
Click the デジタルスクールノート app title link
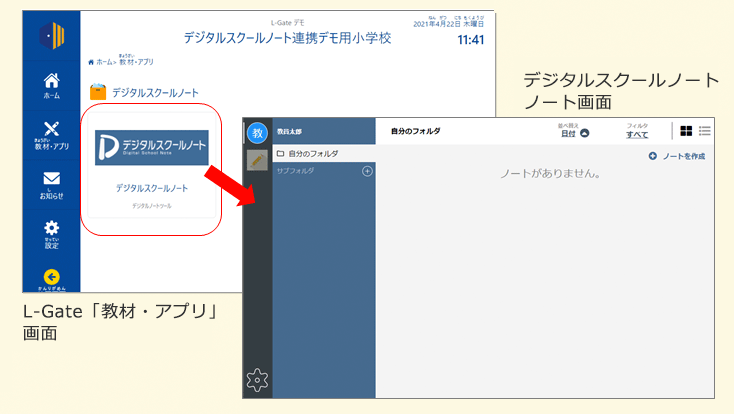click(x=152, y=188)
